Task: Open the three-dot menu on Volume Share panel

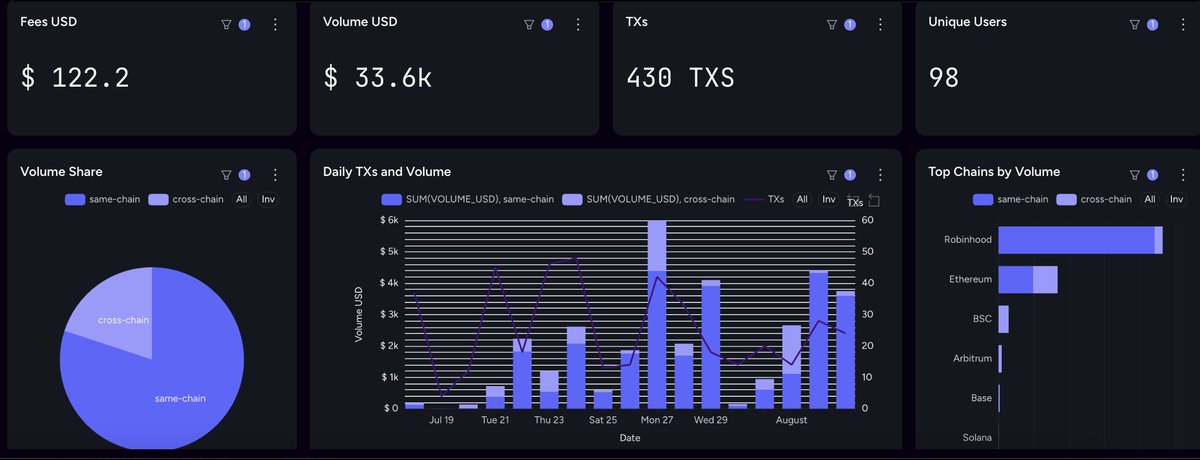Action: (x=275, y=174)
